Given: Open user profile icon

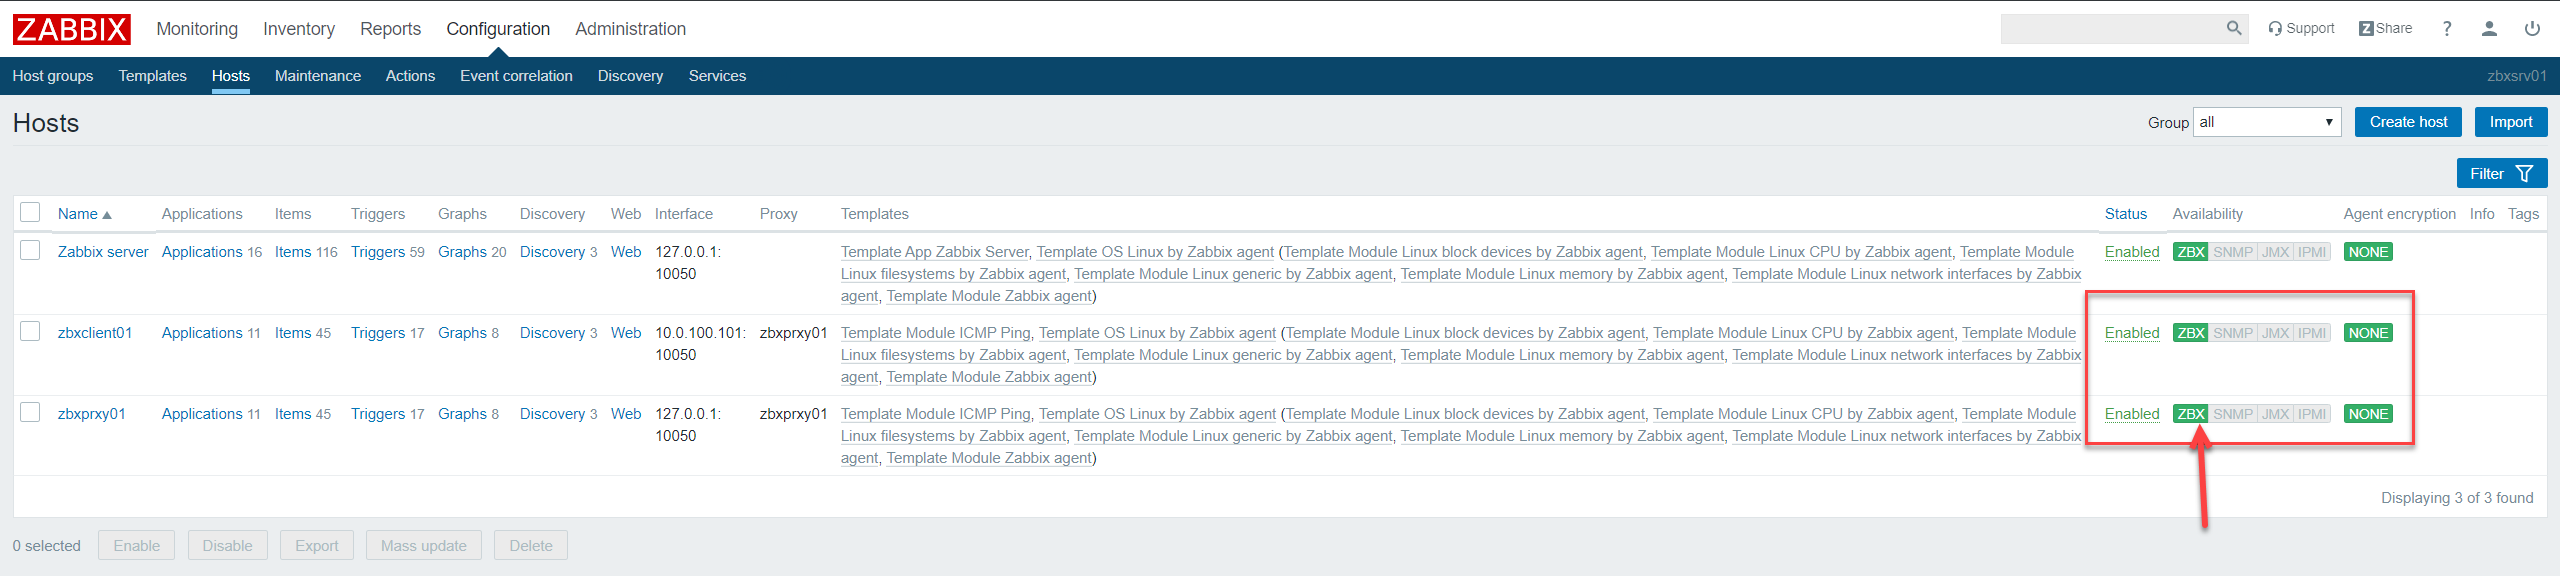Looking at the screenshot, I should 2490,28.
